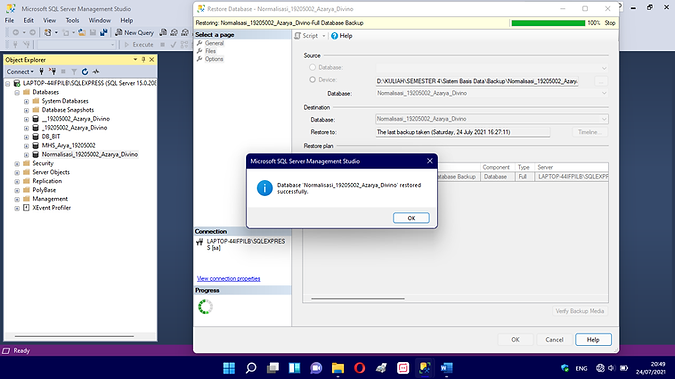Screen dimensions: 675x379
Task: Open the Edit menu
Action: [x=28, y=20]
